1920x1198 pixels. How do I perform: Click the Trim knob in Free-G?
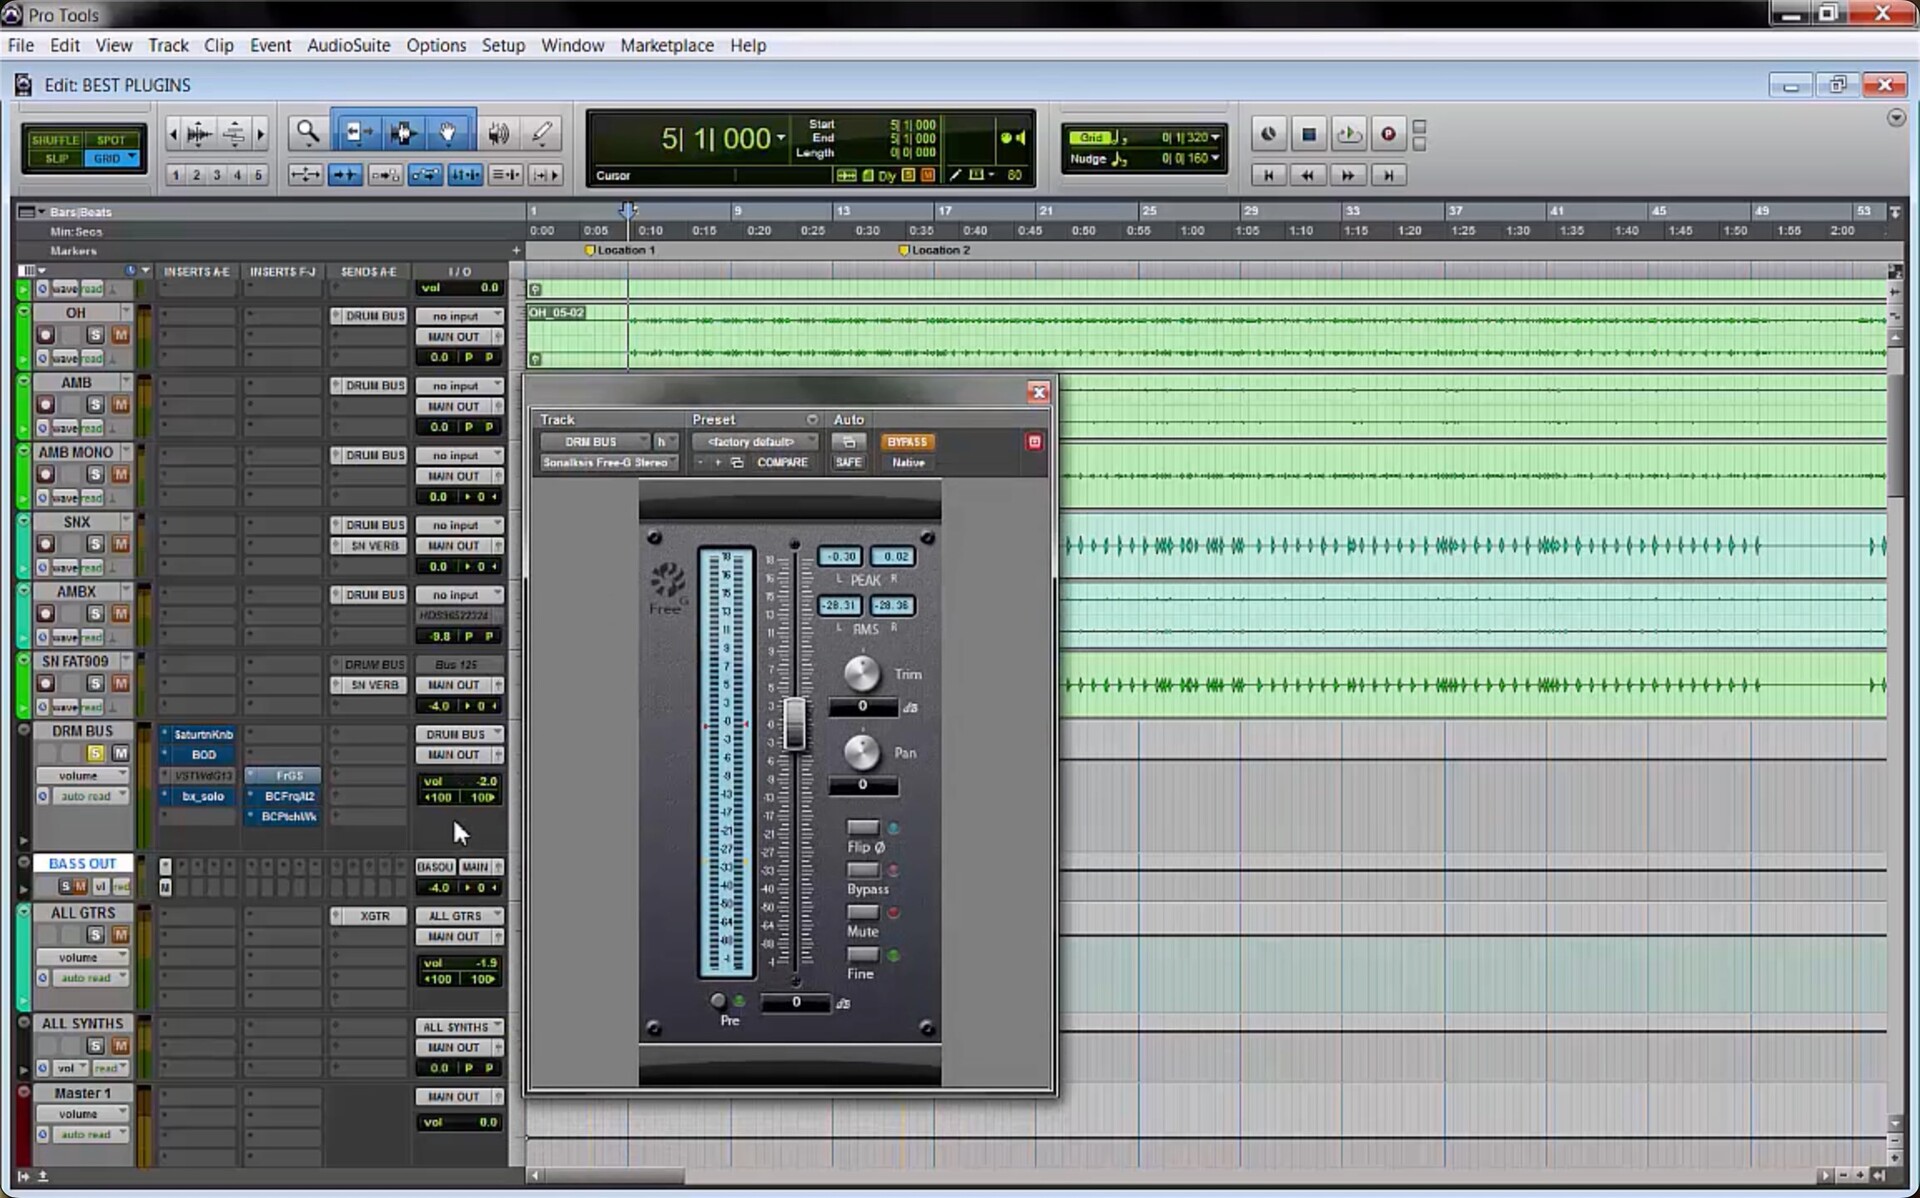(862, 673)
